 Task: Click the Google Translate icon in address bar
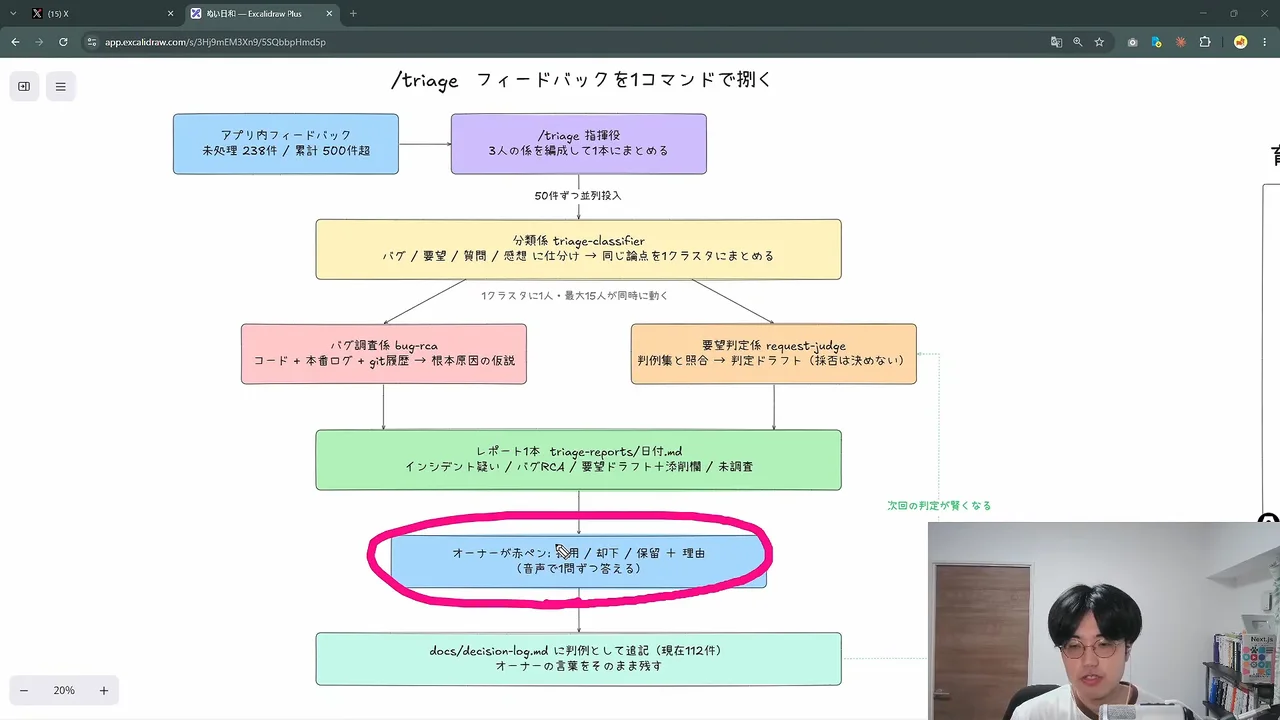tap(1056, 42)
